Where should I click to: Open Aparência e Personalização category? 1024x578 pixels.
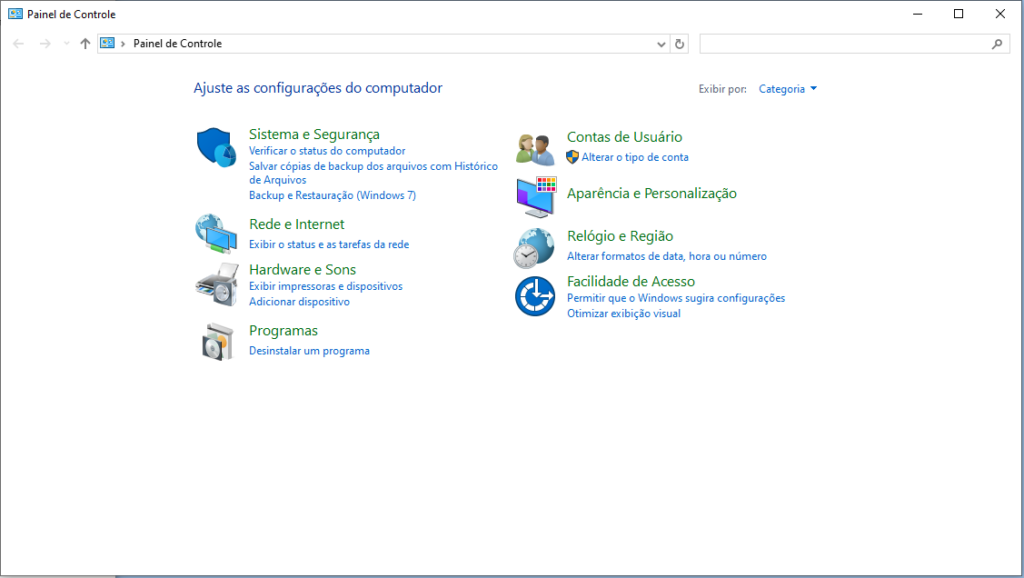(x=652, y=193)
